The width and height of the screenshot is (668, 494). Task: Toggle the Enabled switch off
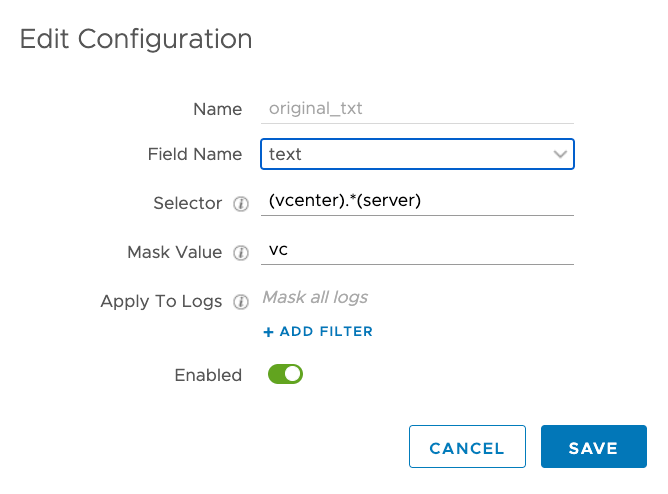point(285,375)
